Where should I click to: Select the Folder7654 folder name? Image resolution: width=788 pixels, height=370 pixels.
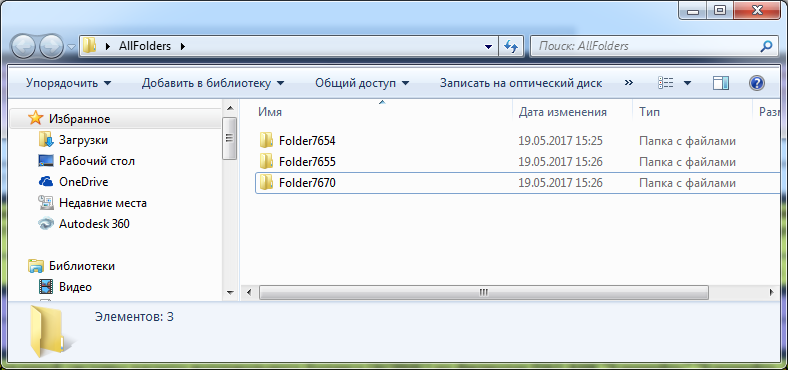point(307,141)
